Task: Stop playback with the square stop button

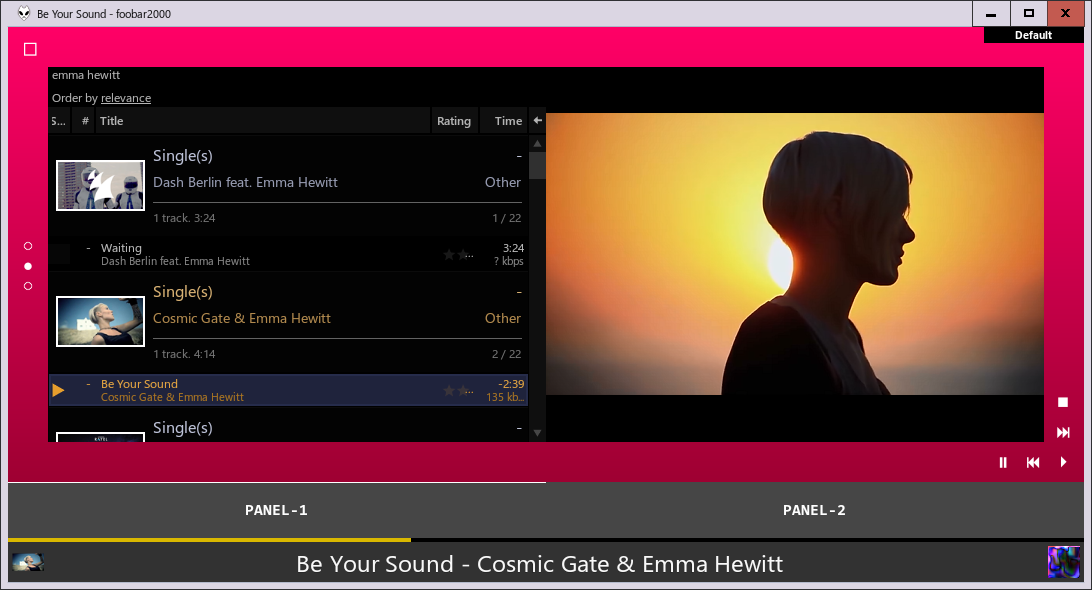Action: click(x=1063, y=402)
